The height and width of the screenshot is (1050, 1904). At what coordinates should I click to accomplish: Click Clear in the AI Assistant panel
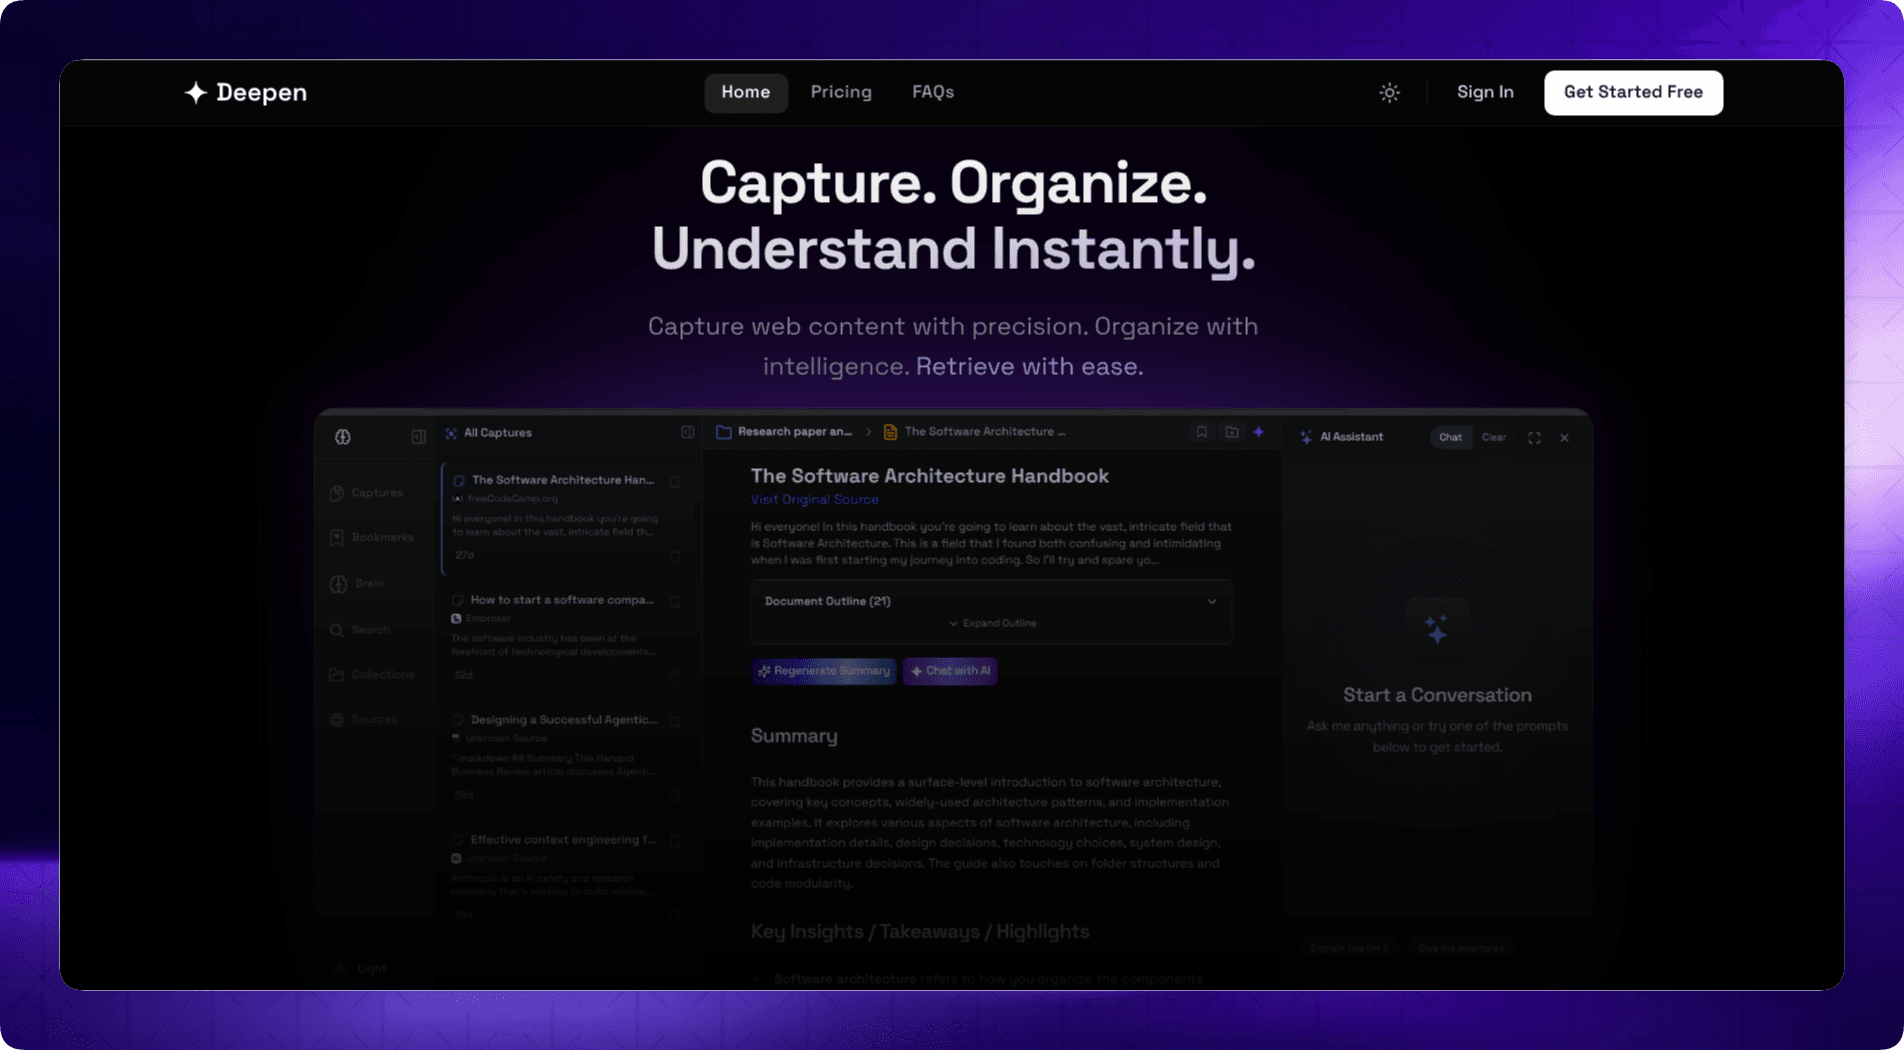tap(1494, 437)
